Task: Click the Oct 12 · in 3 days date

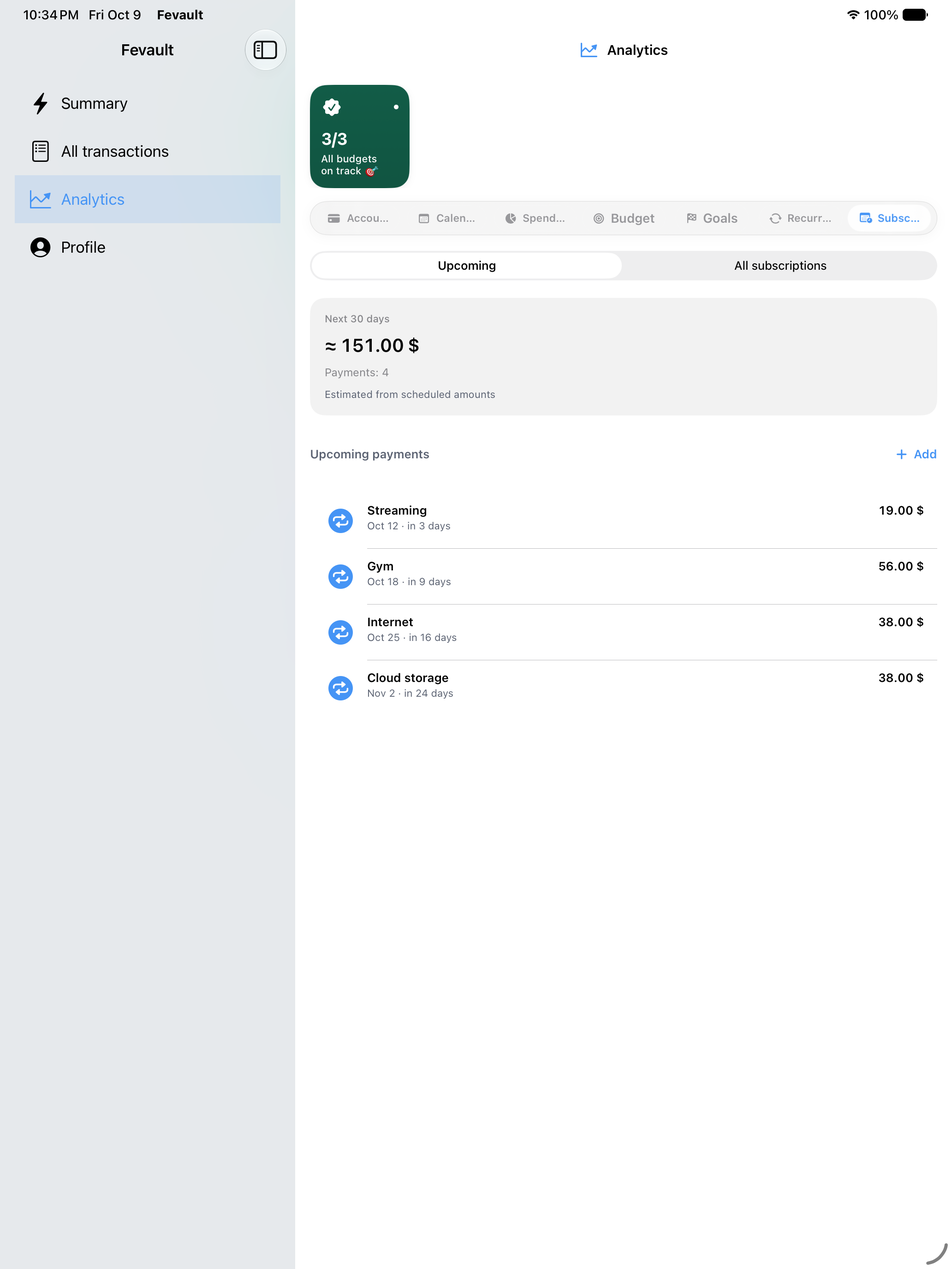Action: 409,526
